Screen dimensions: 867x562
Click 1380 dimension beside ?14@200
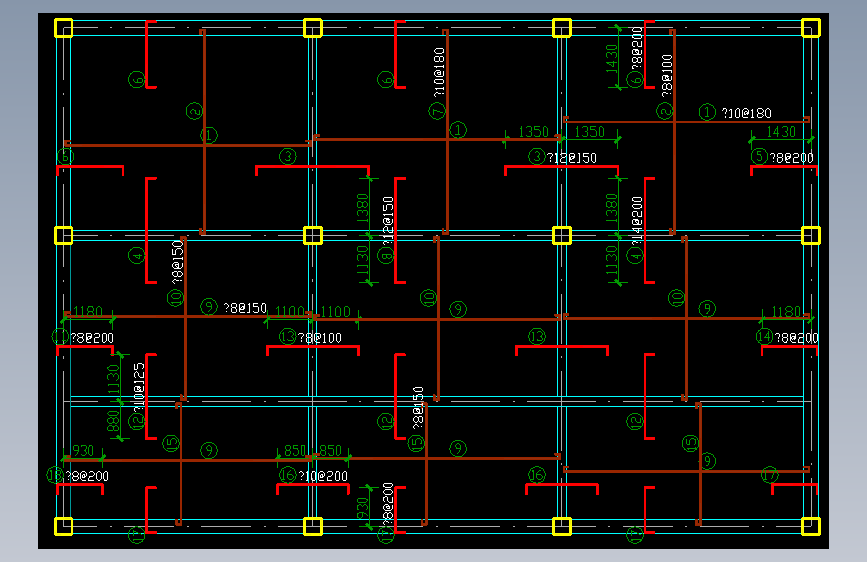[611, 208]
